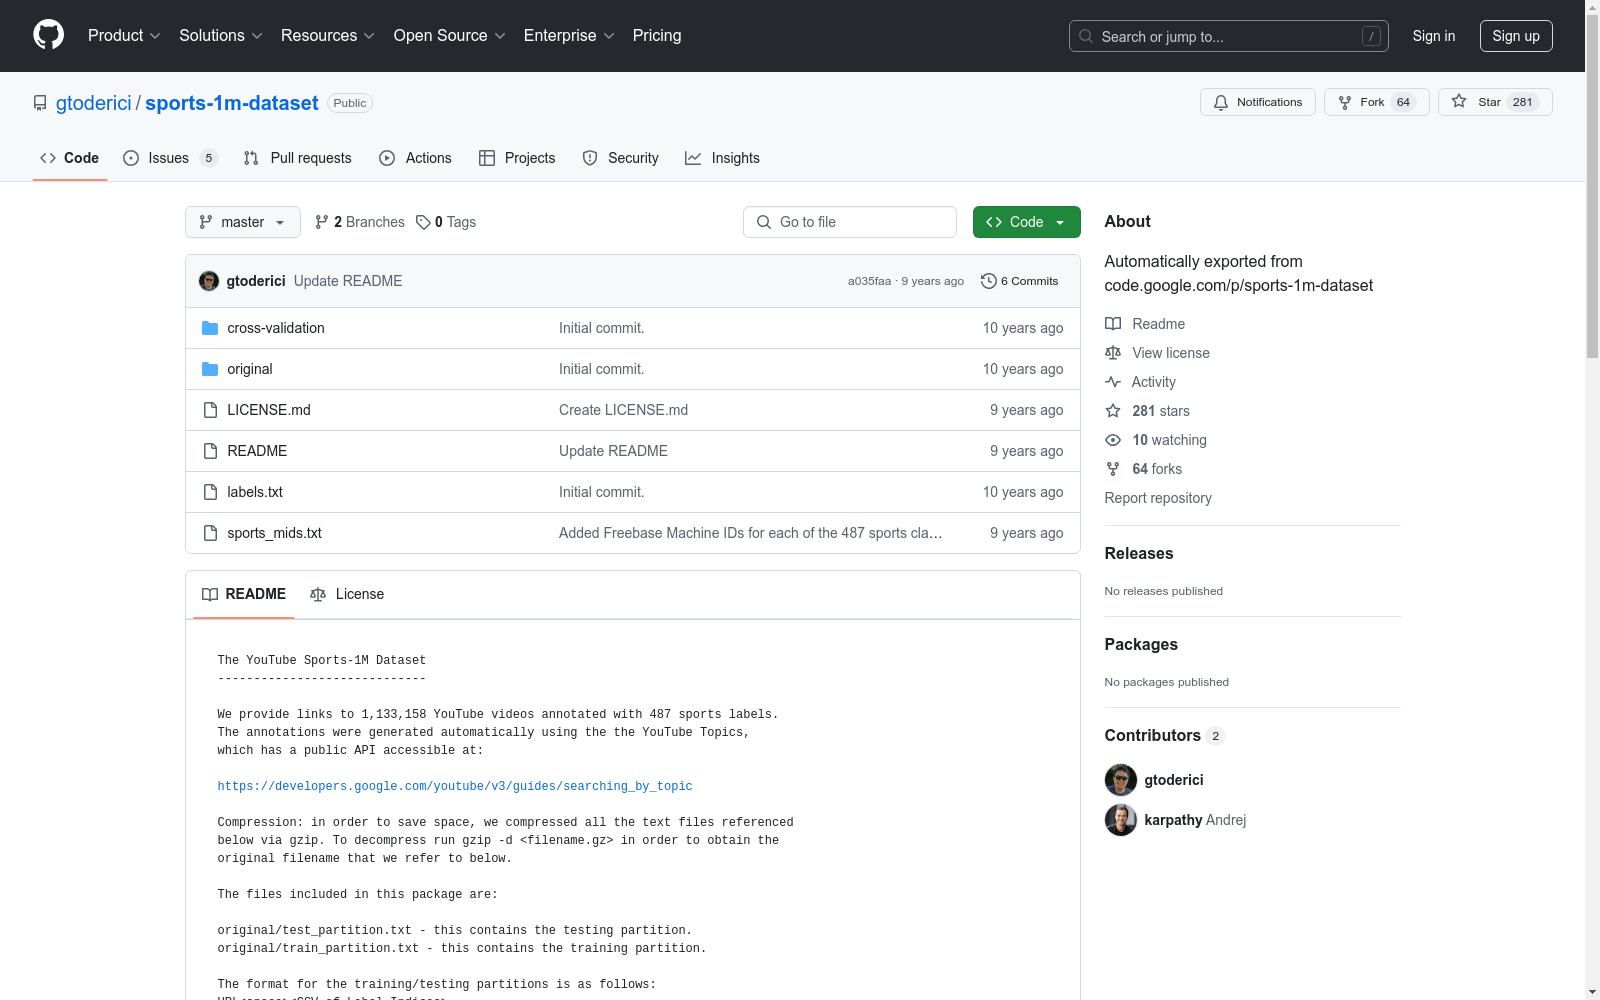Click the labels.txt file name
1600x1000 pixels.
pyautogui.click(x=255, y=492)
